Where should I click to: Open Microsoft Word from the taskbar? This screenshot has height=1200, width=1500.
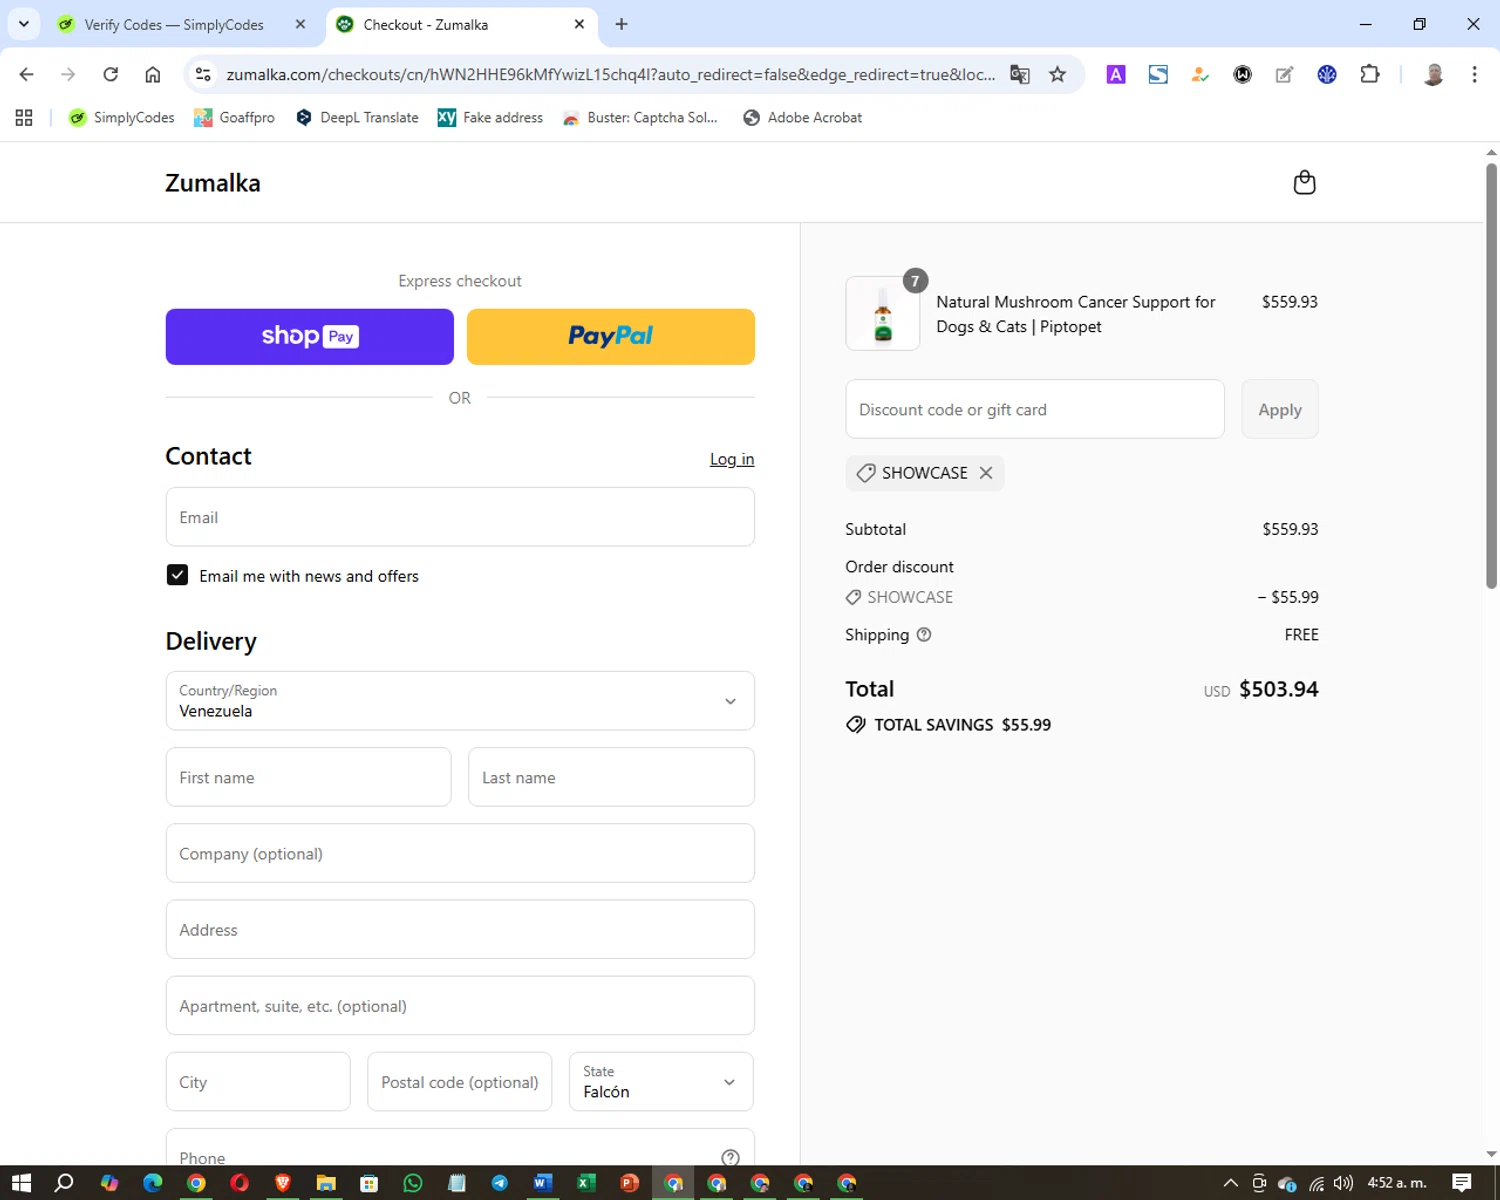(543, 1183)
